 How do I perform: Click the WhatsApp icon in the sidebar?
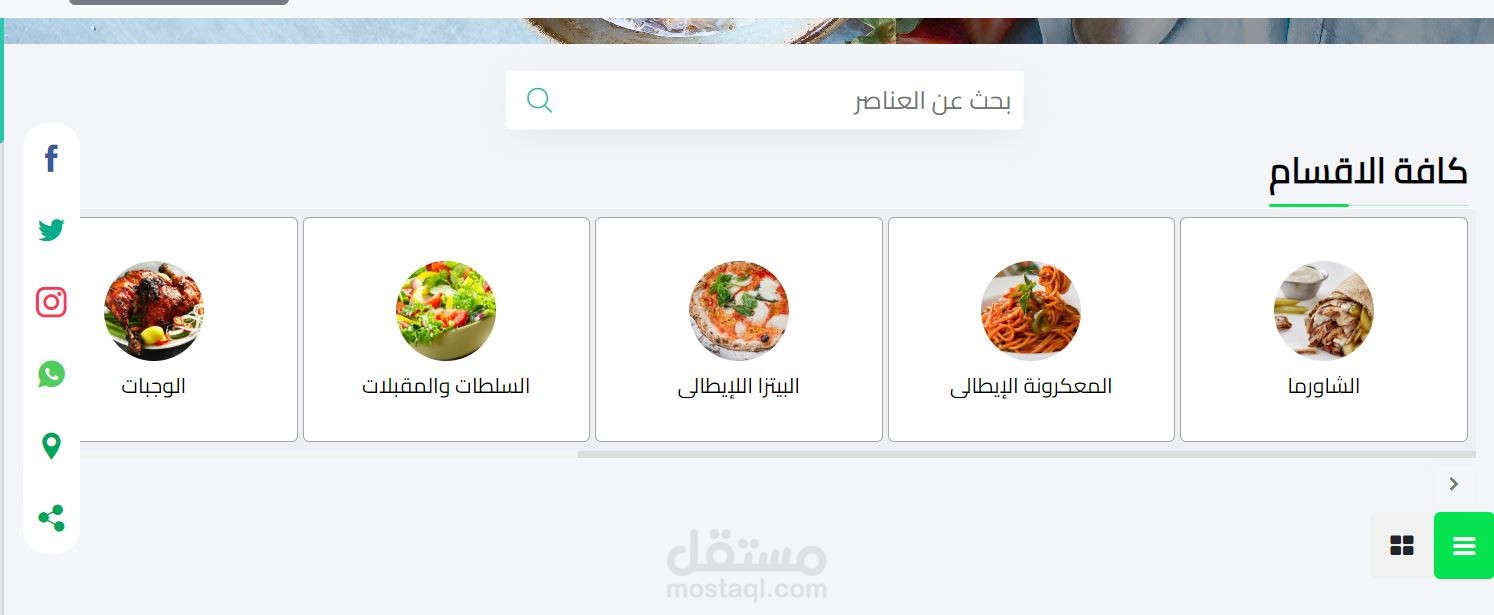[x=51, y=374]
